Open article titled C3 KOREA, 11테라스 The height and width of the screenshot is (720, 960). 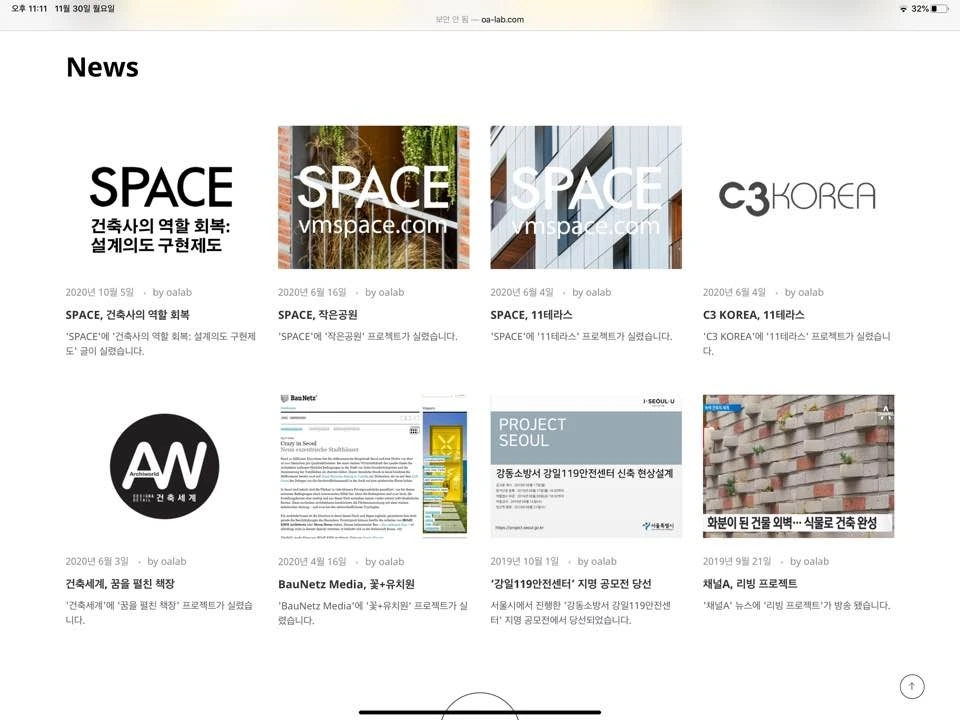point(754,315)
